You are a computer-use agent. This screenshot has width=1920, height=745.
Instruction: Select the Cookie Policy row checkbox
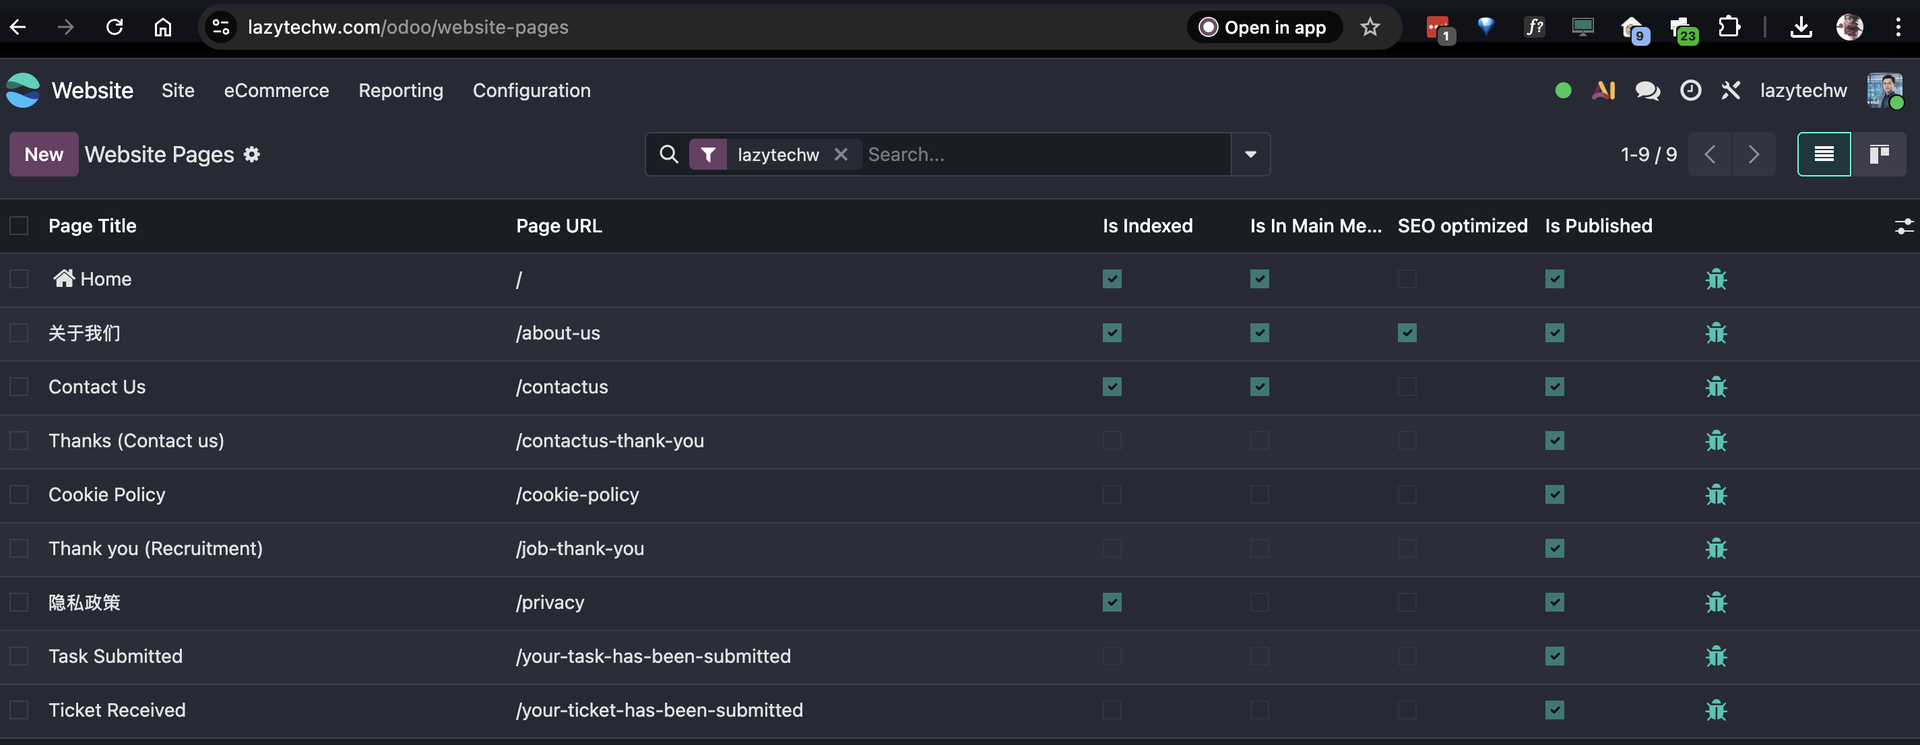point(19,495)
